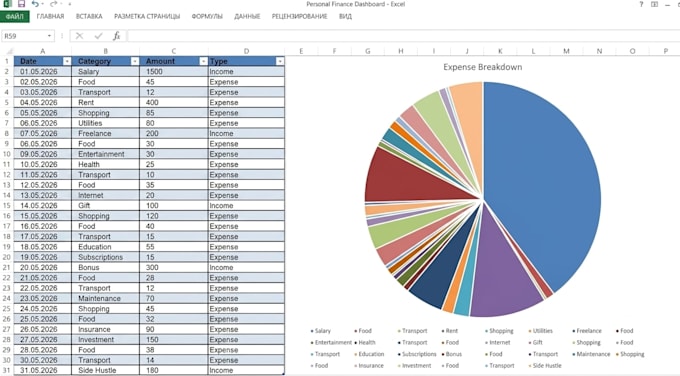Select column A header
Viewport: 680px width, 376px height.
coord(42,51)
